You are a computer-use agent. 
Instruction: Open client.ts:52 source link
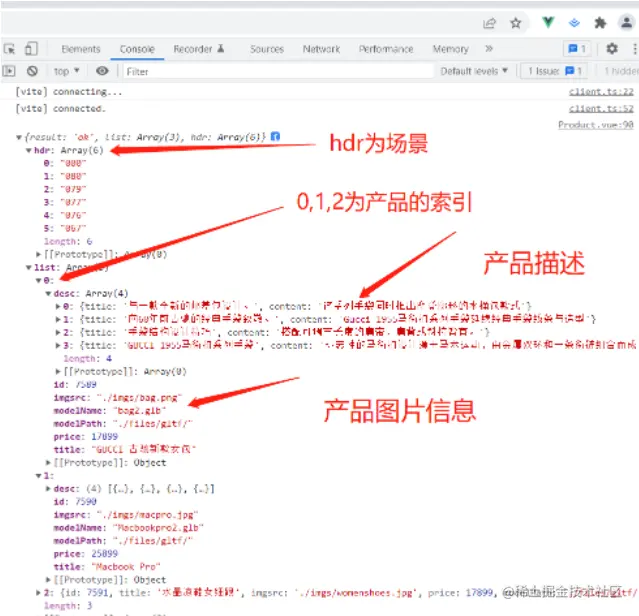(x=601, y=109)
